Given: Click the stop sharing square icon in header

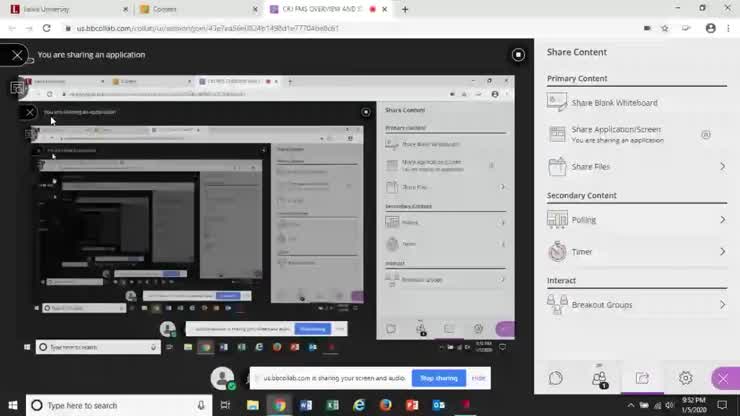Looking at the screenshot, I should click(518, 55).
